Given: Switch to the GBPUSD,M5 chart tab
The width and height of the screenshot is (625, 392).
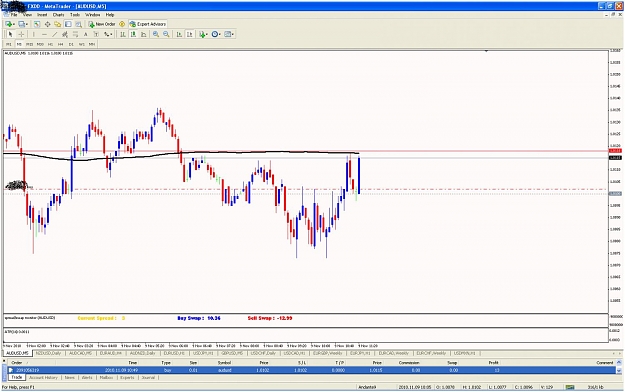Looking at the screenshot, I should coord(232,353).
